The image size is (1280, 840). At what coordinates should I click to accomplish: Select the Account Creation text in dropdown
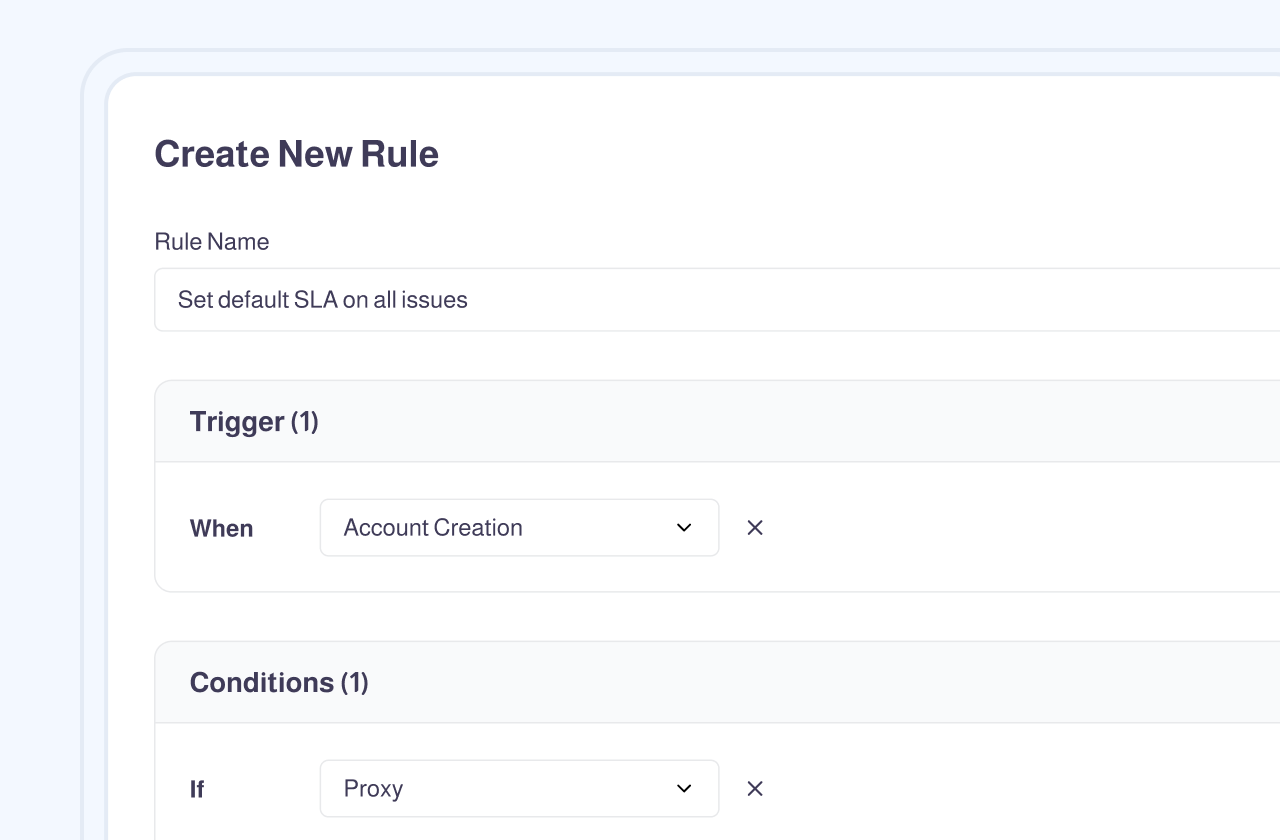pyautogui.click(x=433, y=528)
